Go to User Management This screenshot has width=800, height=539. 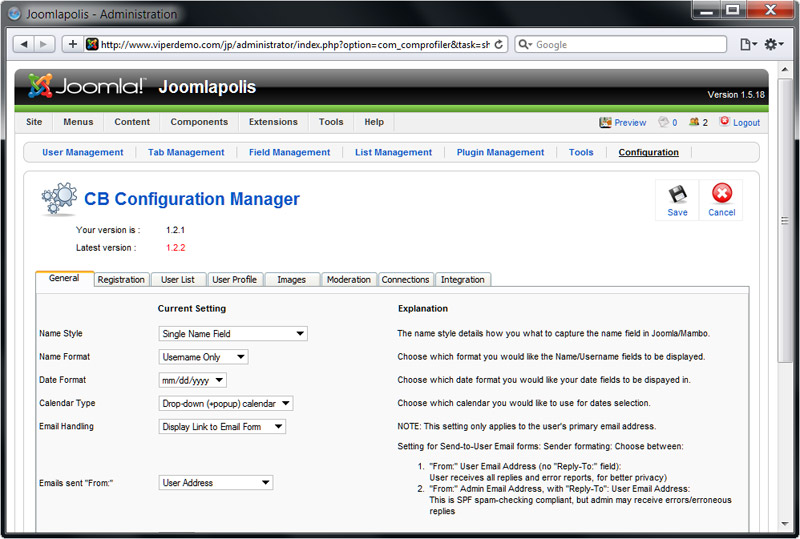tap(83, 152)
